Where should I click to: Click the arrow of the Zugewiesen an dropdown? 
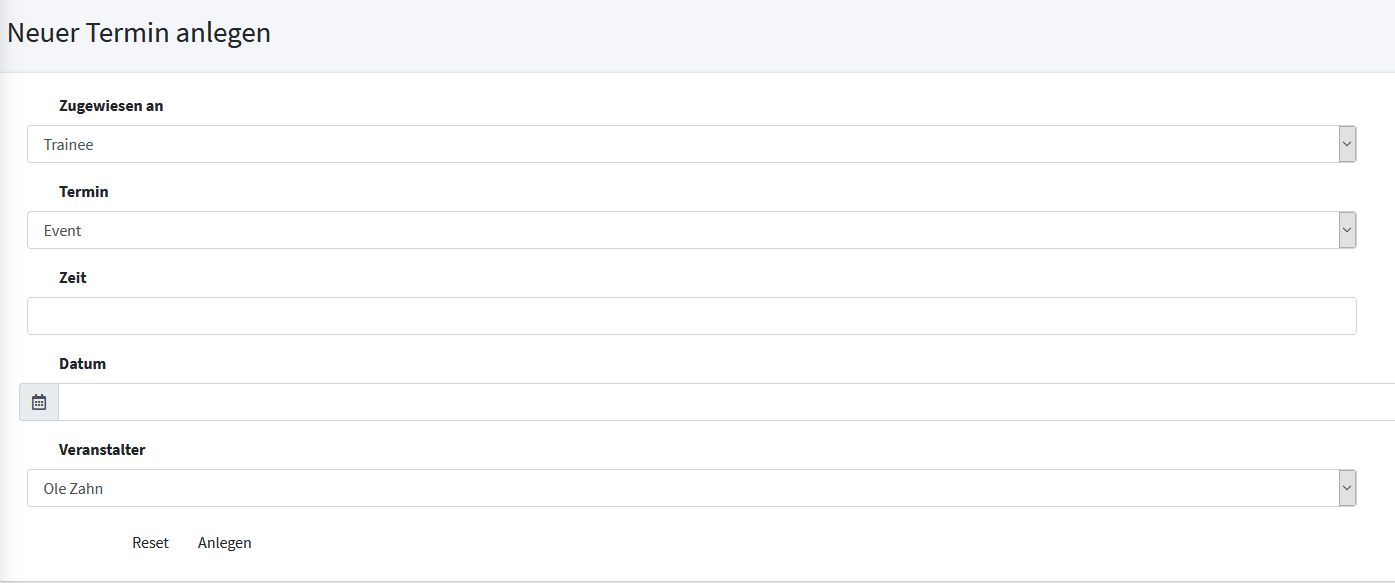[1347, 144]
